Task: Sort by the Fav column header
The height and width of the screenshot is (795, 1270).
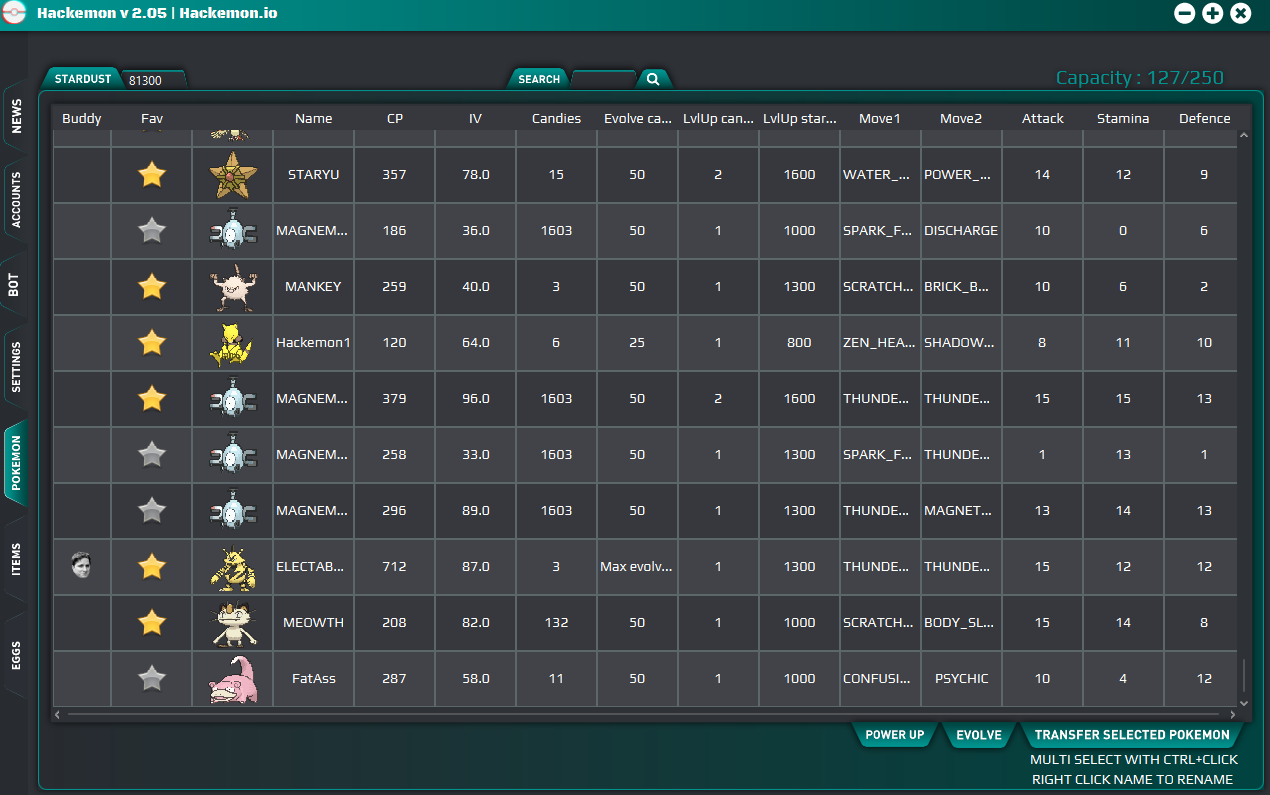Action: [151, 118]
